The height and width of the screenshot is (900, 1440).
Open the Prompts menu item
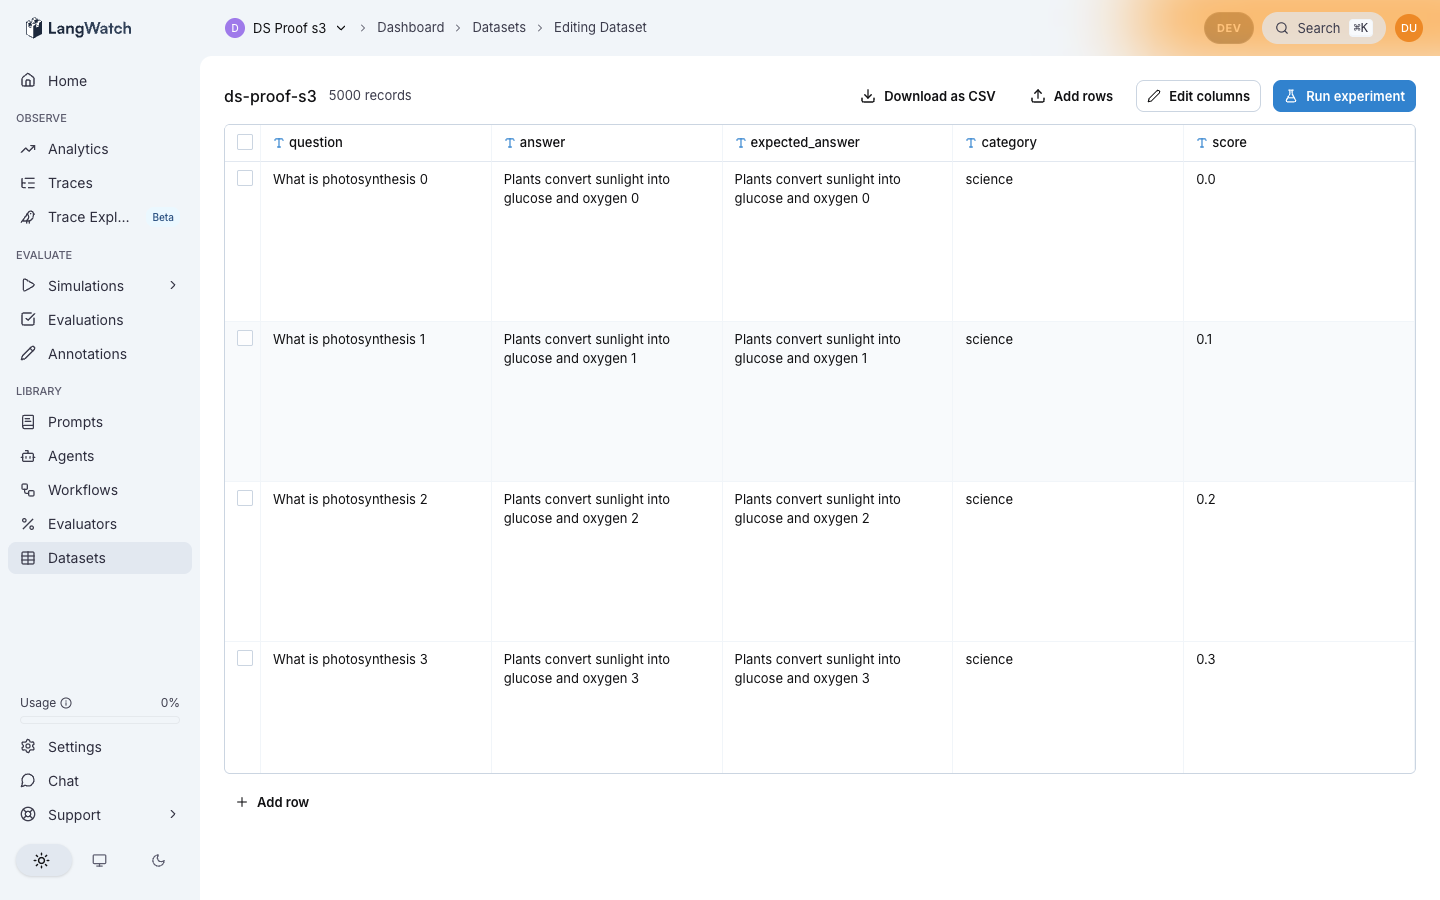click(100, 422)
